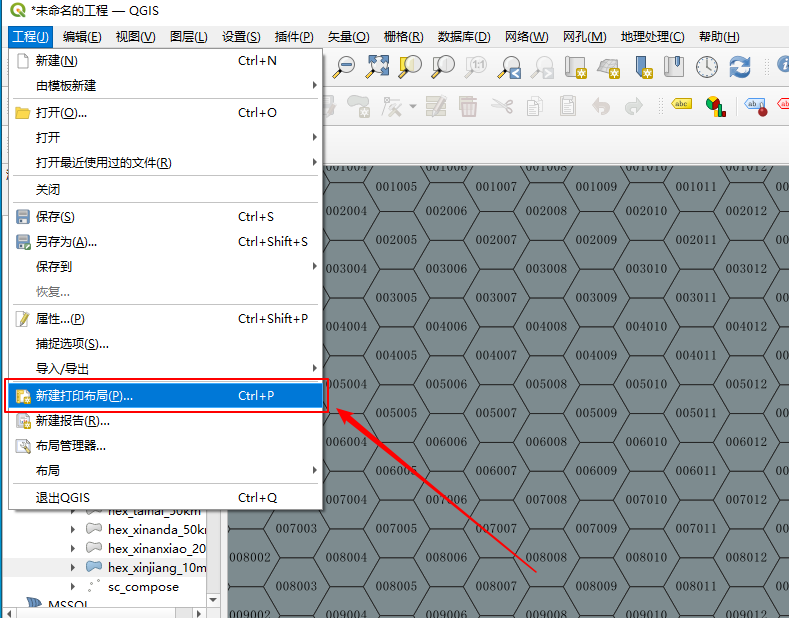Click the Zoom Full extent icon
Image resolution: width=789 pixels, height=618 pixels.
coord(377,67)
